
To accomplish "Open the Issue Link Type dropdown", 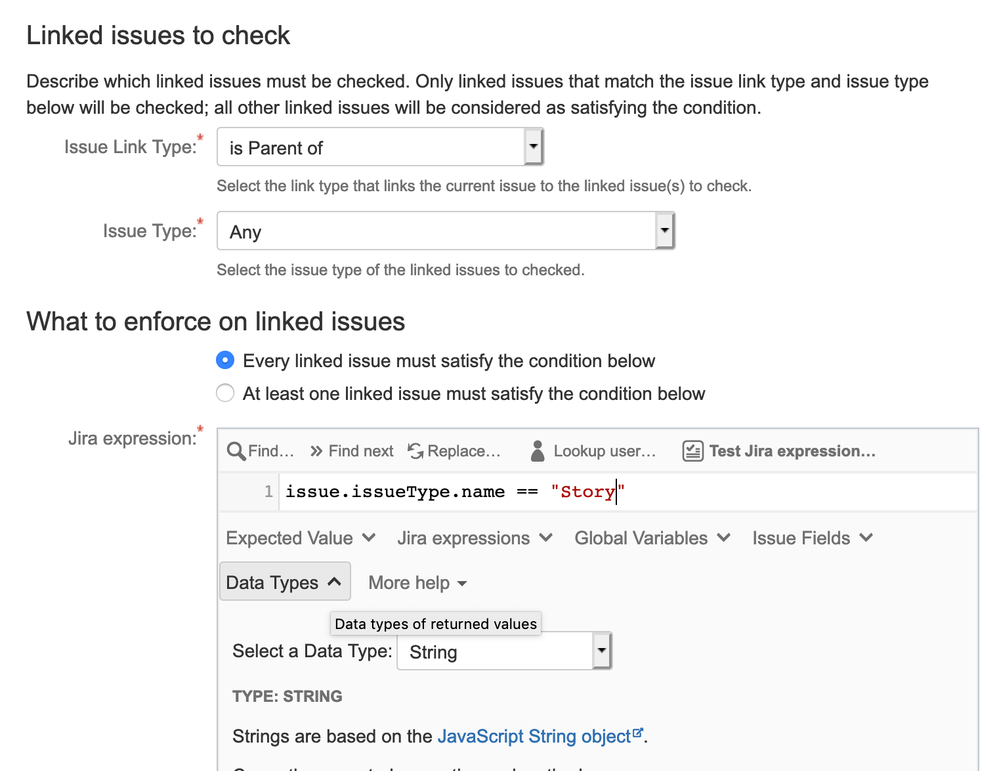I will click(380, 147).
